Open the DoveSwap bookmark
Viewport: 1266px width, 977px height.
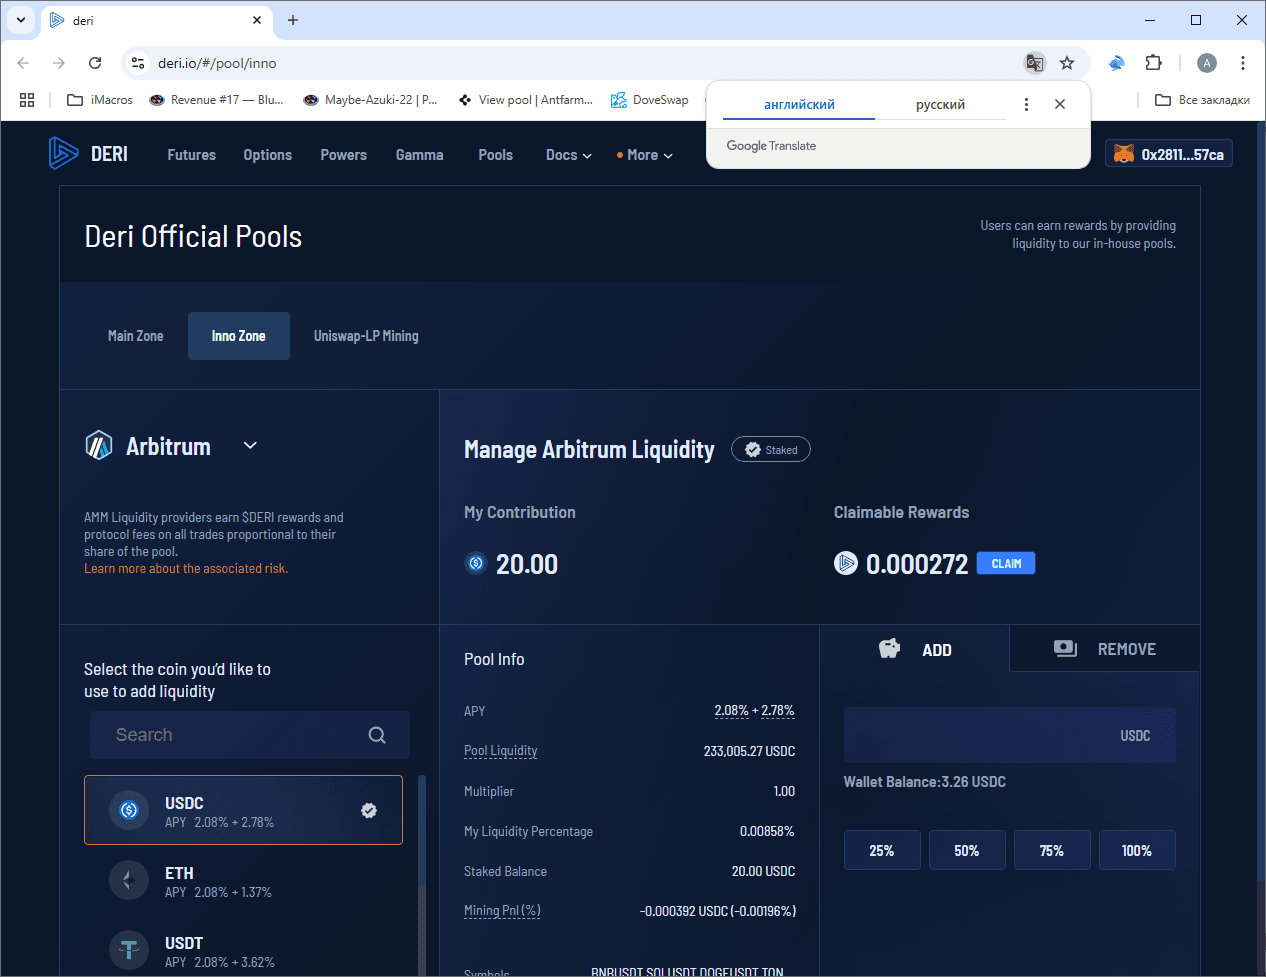tap(650, 100)
